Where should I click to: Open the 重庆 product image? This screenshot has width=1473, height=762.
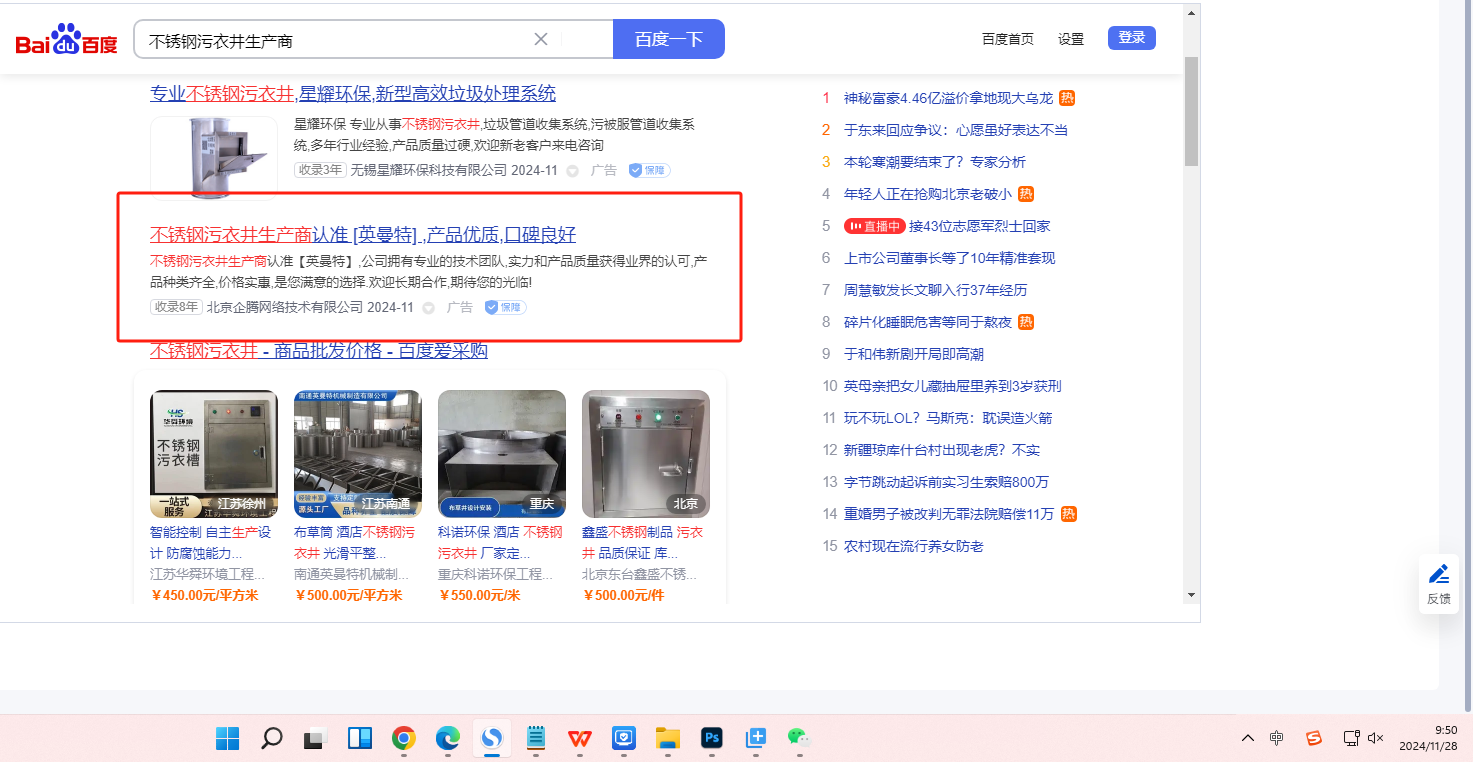502,454
